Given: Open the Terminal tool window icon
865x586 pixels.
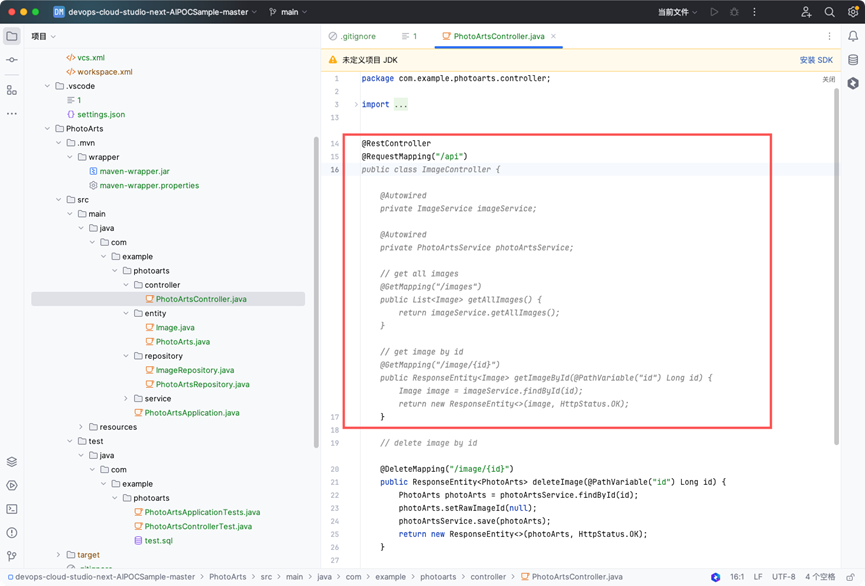Looking at the screenshot, I should (12, 509).
